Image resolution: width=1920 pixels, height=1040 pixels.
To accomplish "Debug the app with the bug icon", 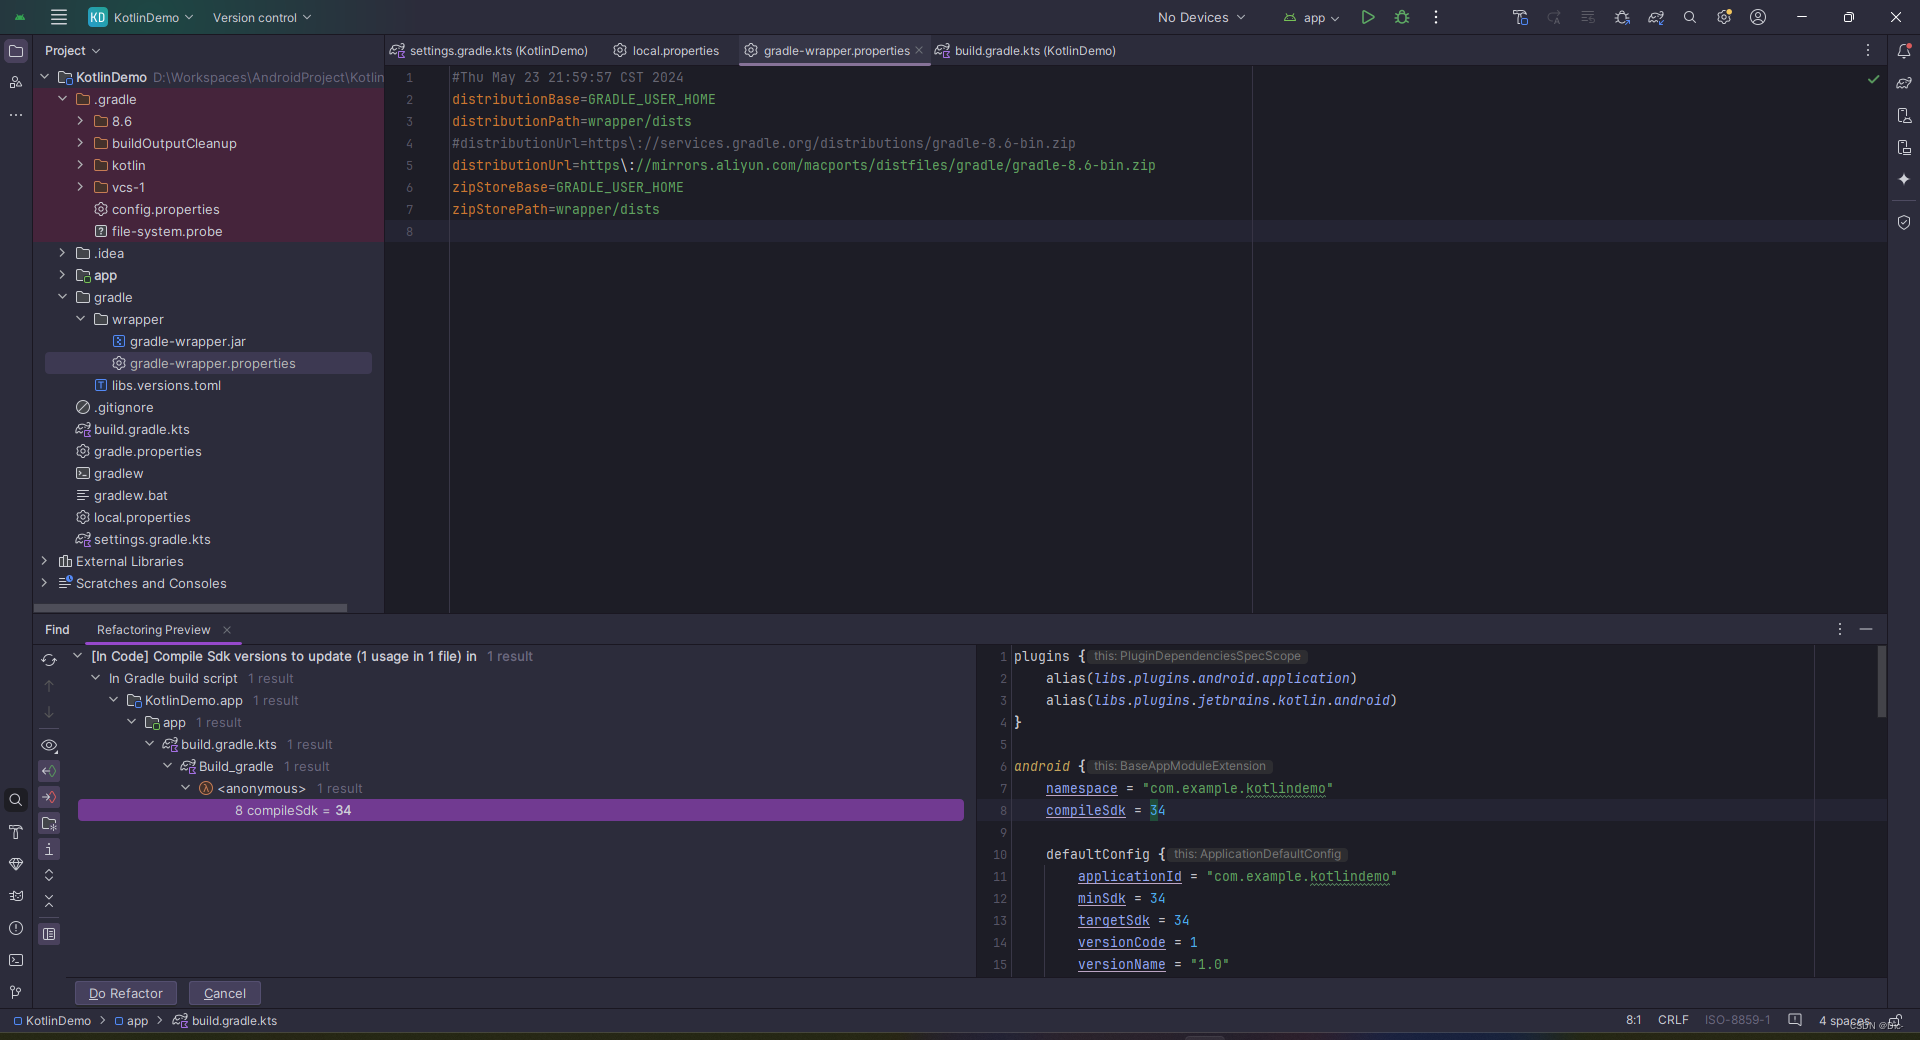I will 1401,17.
